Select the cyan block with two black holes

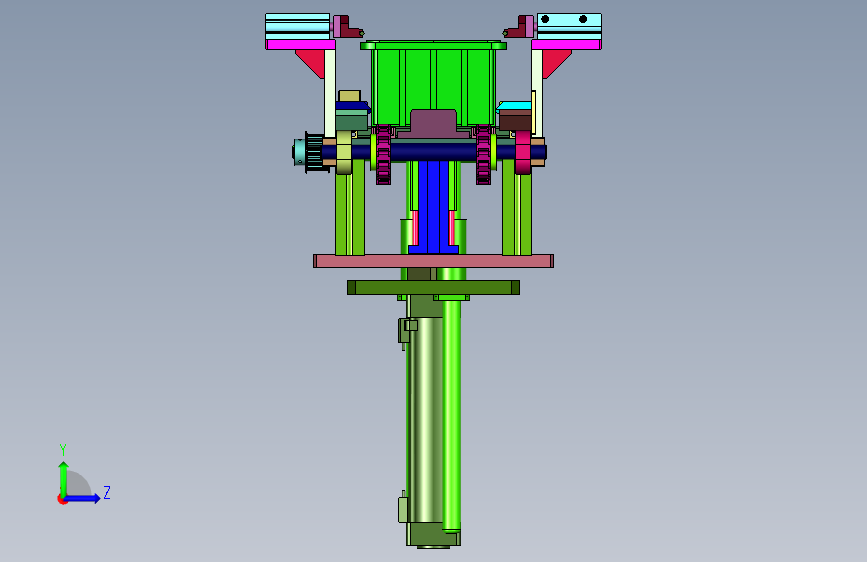pos(569,26)
